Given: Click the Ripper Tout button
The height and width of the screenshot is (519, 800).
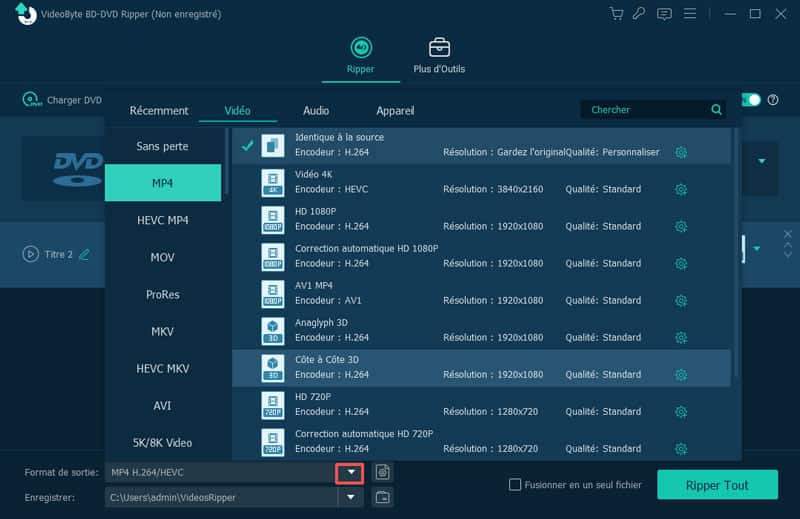Looking at the screenshot, I should tap(717, 485).
